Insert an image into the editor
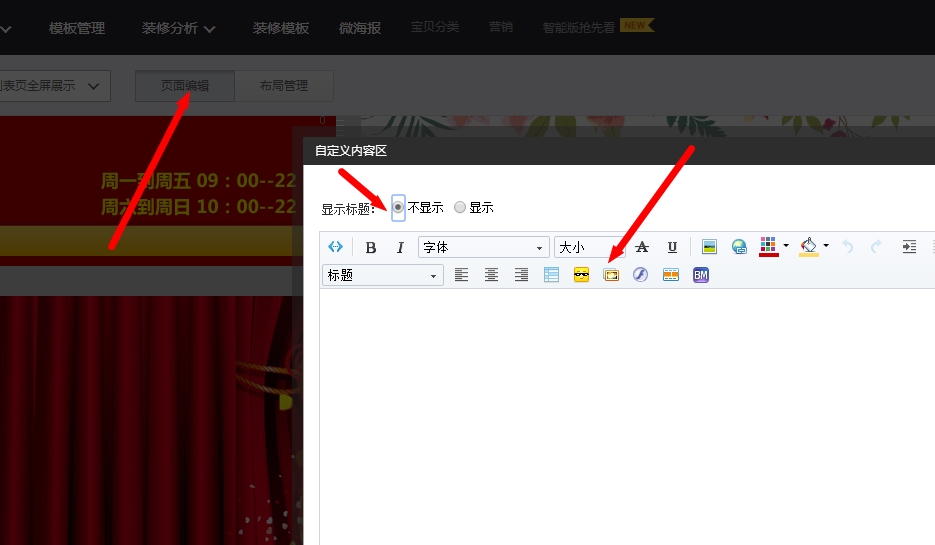The width and height of the screenshot is (935, 545). [x=709, y=247]
